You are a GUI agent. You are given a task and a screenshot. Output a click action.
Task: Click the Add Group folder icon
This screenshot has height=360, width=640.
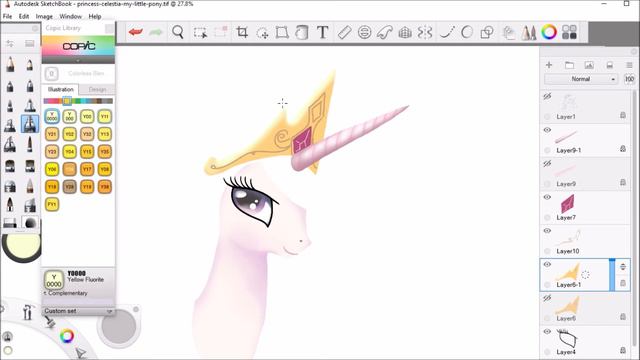[569, 65]
